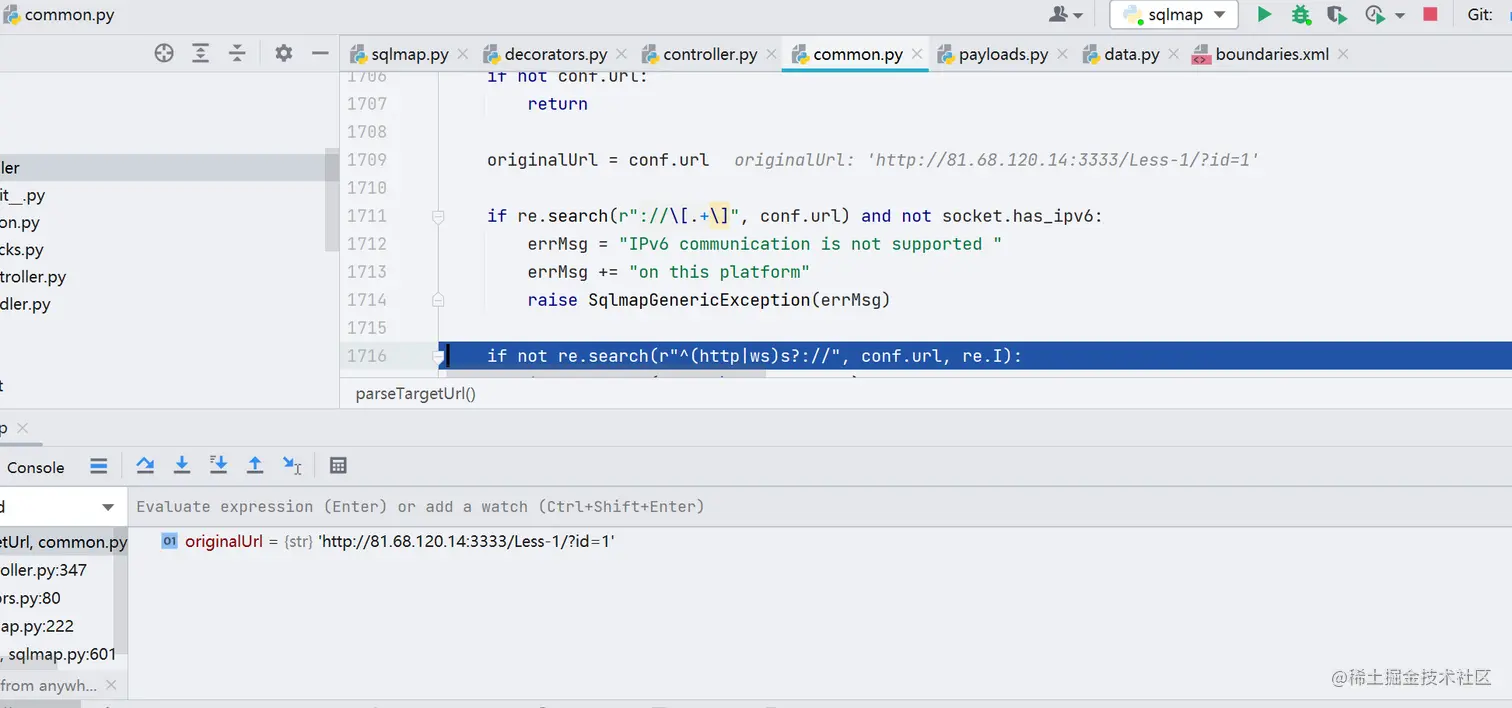Dismiss the 'from anywh...' hint
1512x708 pixels.
111,685
